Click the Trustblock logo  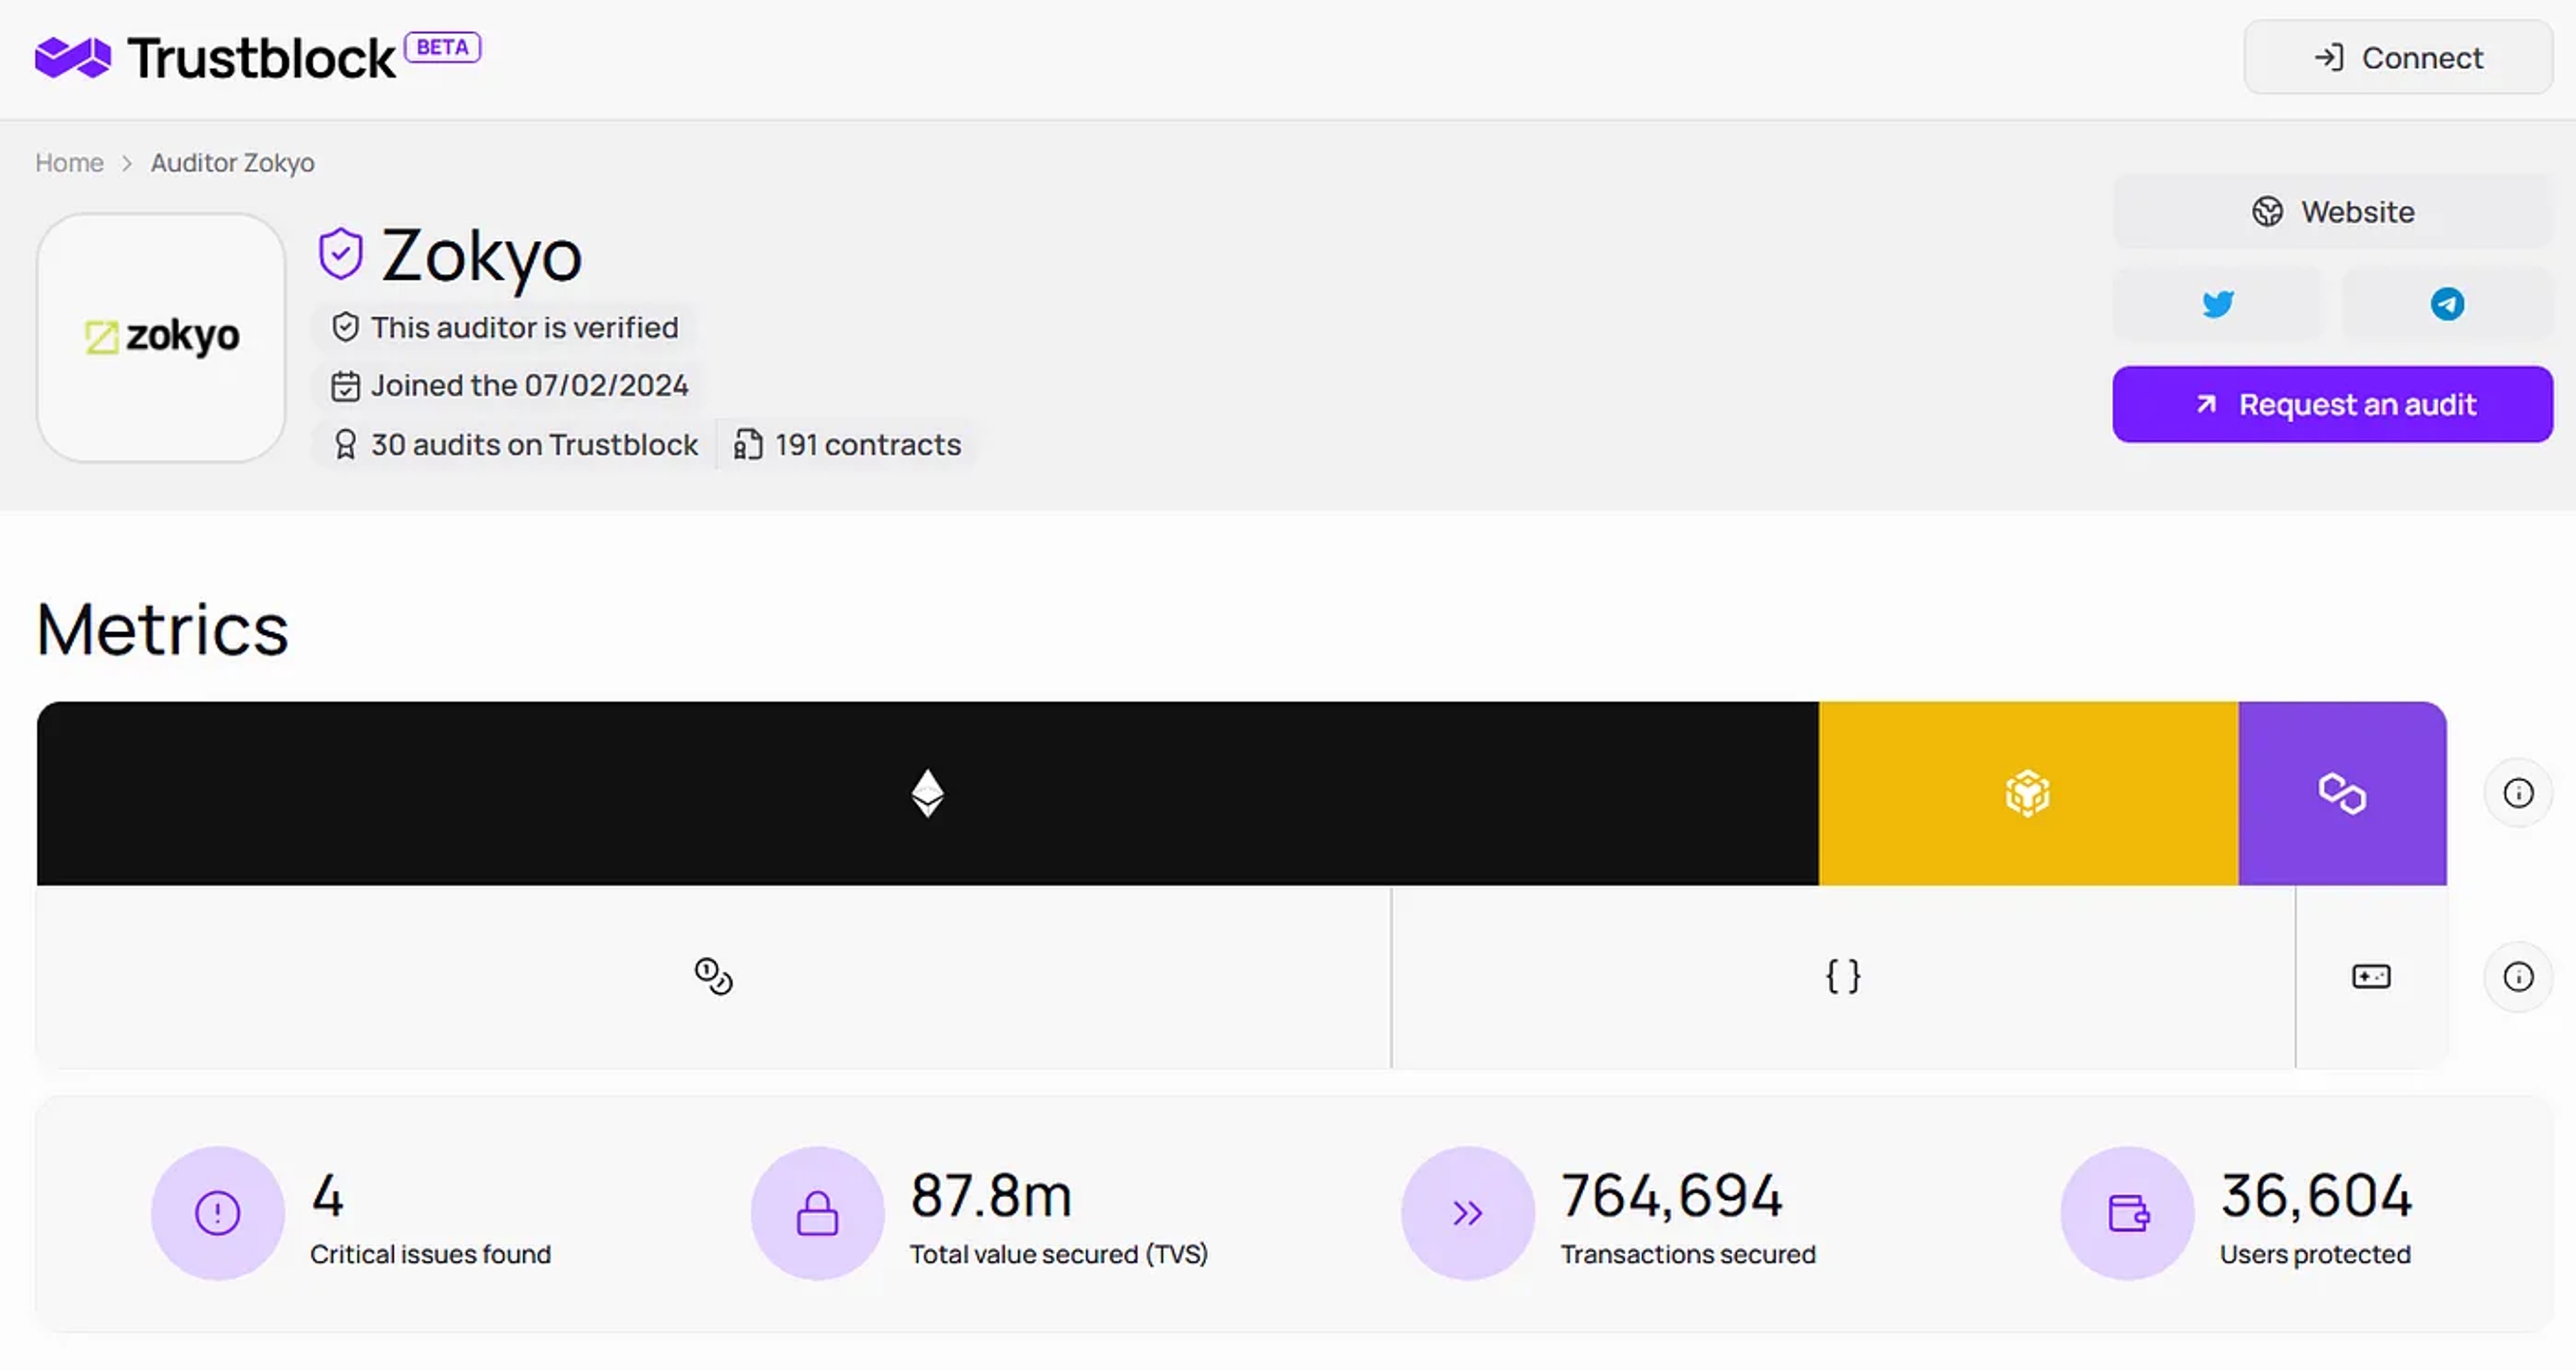pyautogui.click(x=215, y=58)
